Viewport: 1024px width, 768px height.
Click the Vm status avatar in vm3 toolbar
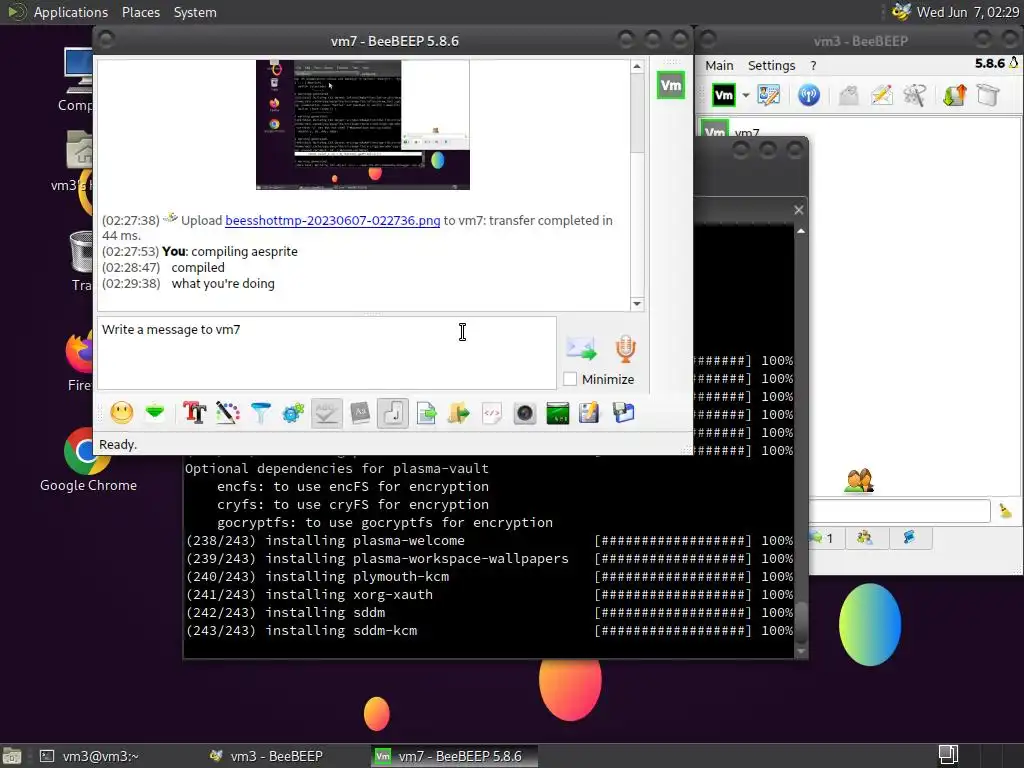coord(724,95)
